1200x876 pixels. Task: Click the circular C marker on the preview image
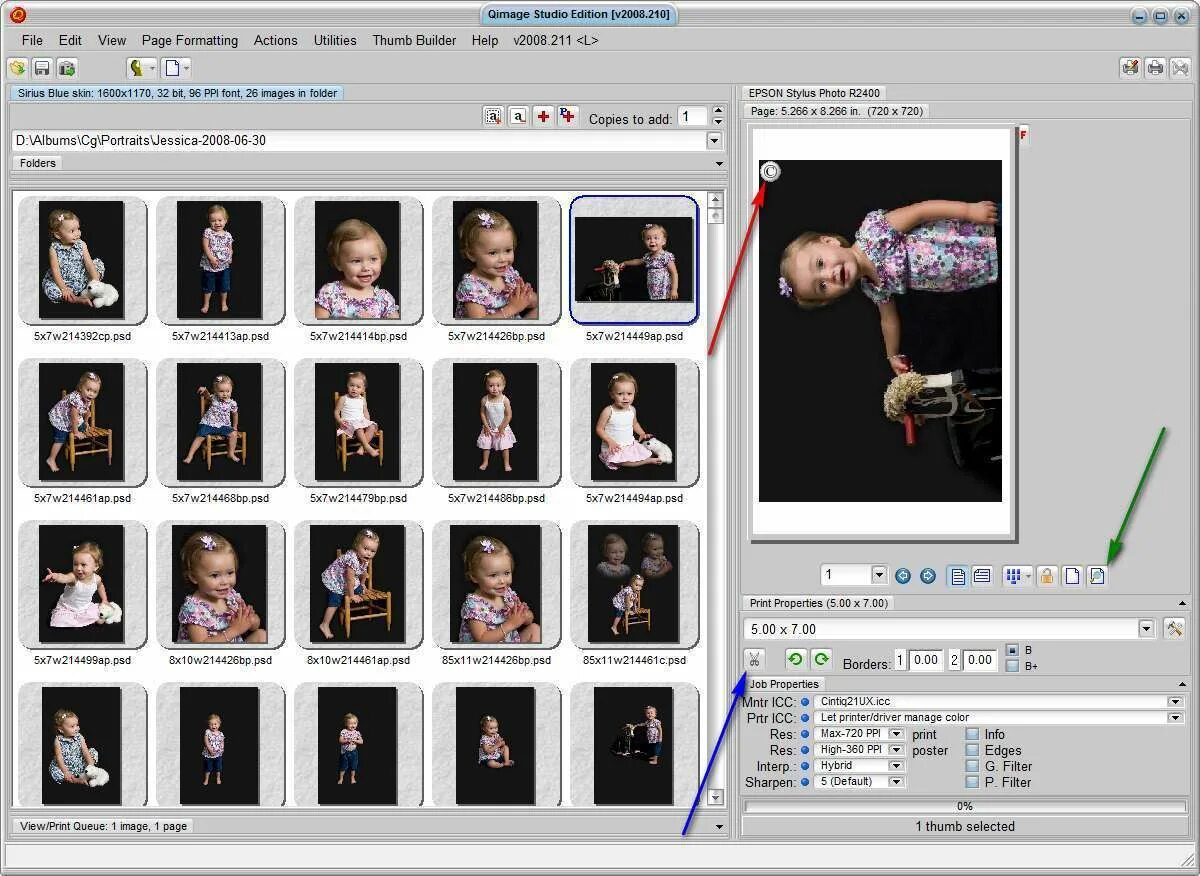pos(770,172)
